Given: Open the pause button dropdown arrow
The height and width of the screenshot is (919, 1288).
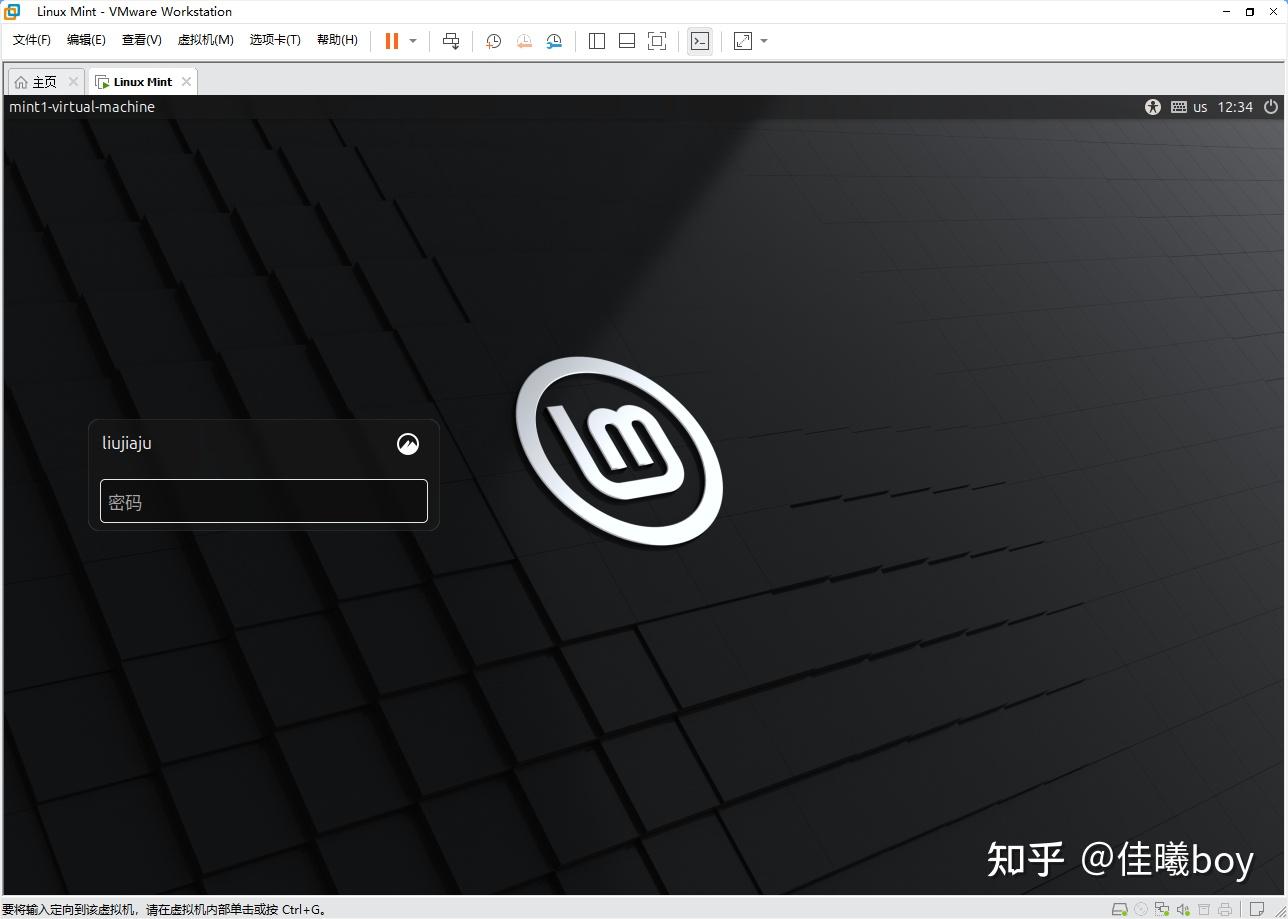Looking at the screenshot, I should pyautogui.click(x=412, y=41).
